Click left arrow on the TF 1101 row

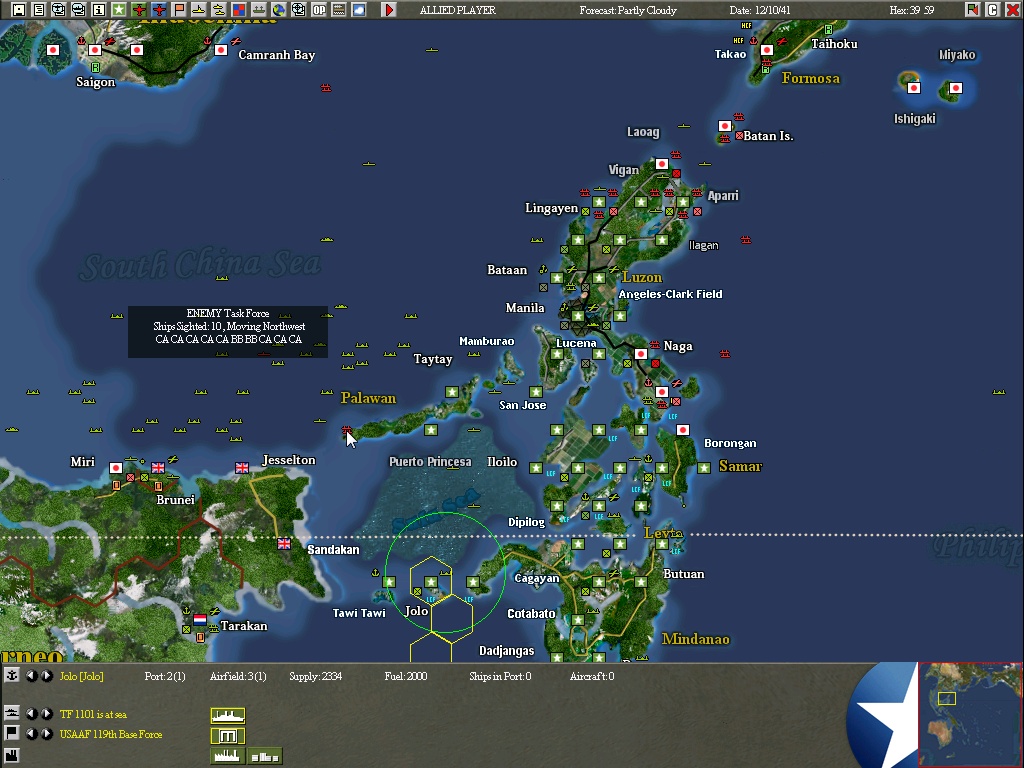coord(31,714)
